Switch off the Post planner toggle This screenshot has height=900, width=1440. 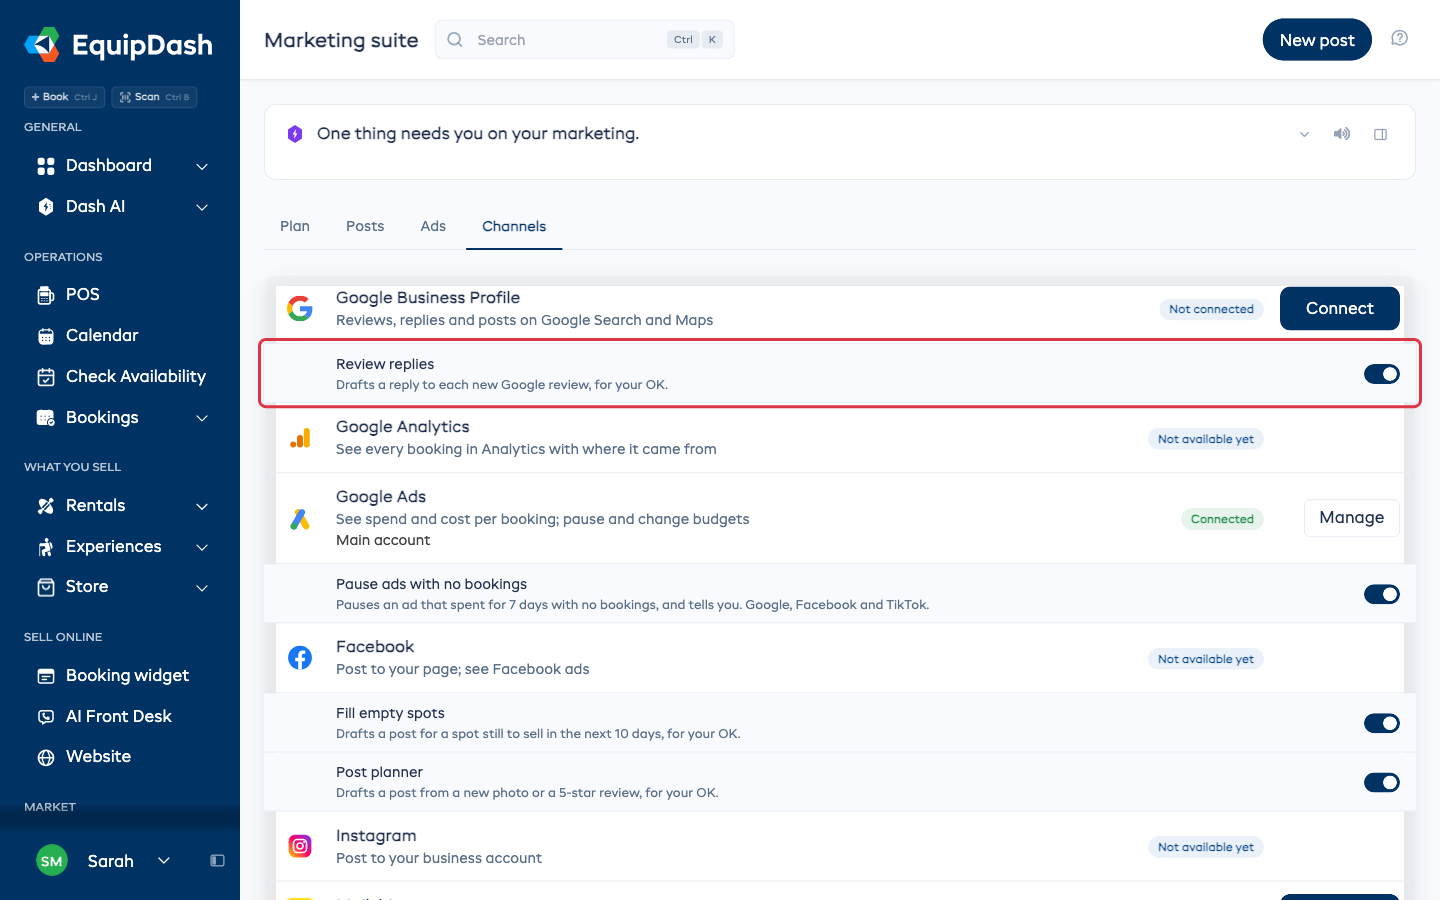pos(1382,782)
